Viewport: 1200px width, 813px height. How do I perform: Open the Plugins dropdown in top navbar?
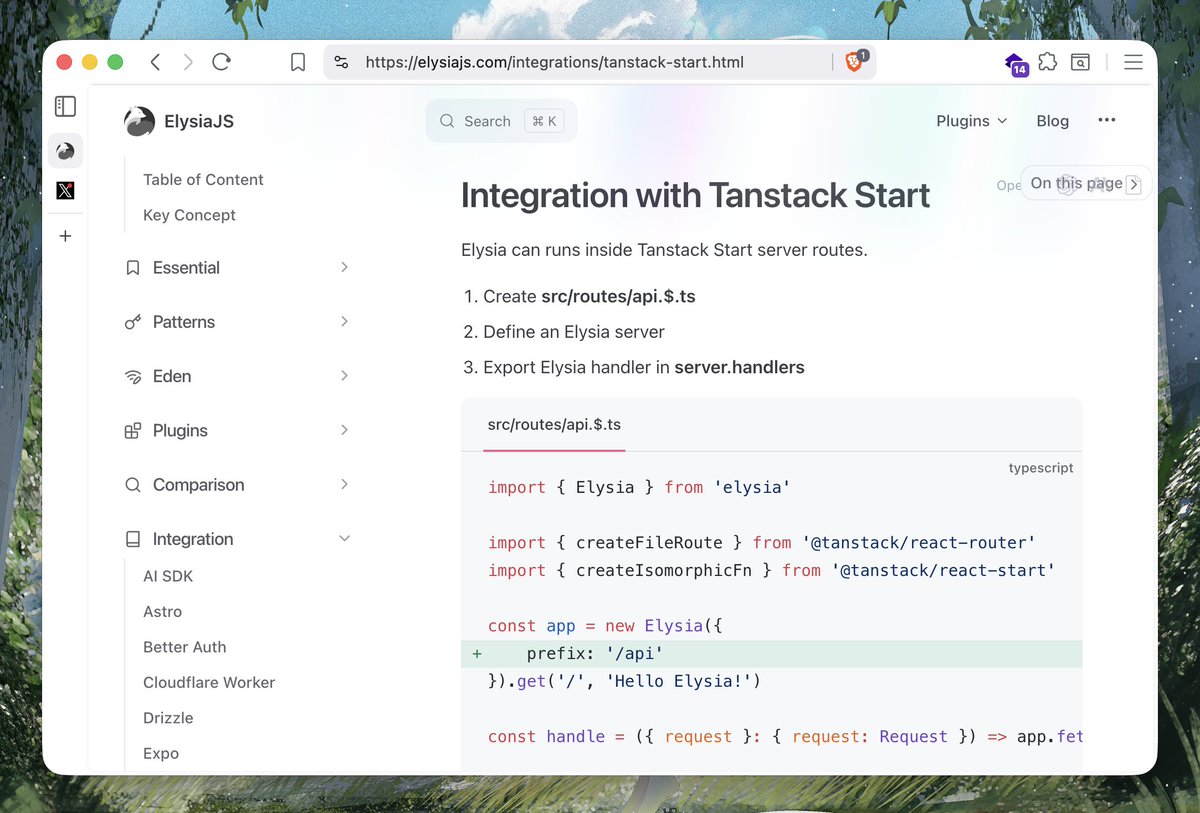pyautogui.click(x=971, y=121)
